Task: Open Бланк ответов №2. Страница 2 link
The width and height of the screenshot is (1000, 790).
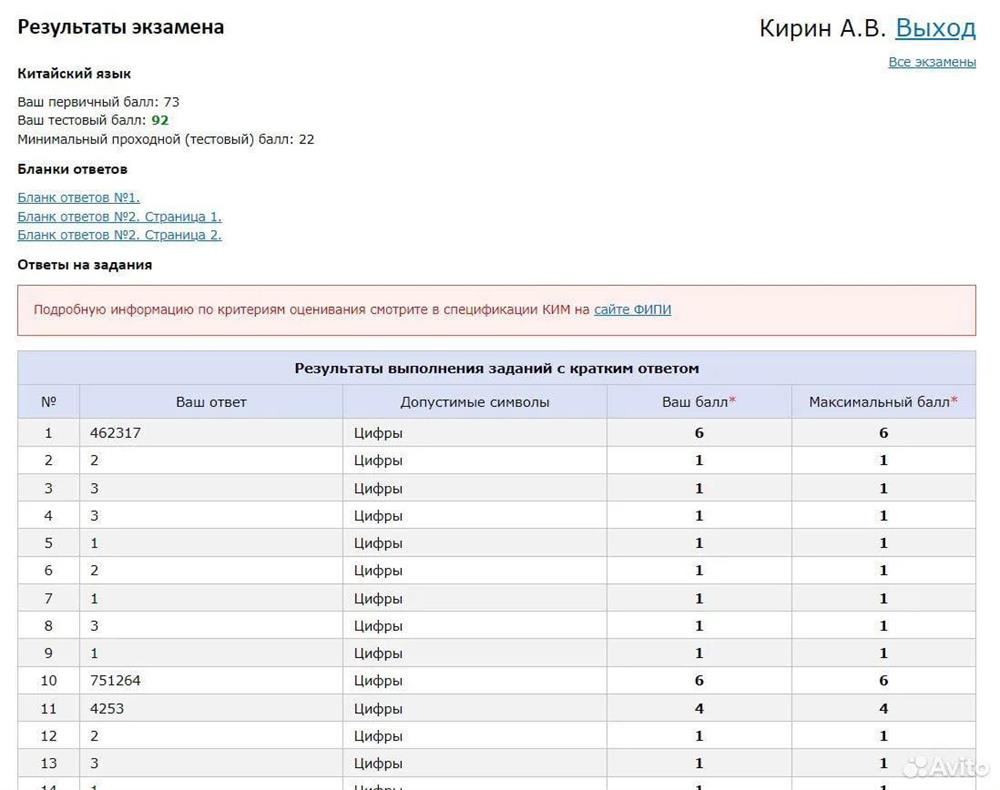Action: click(119, 235)
